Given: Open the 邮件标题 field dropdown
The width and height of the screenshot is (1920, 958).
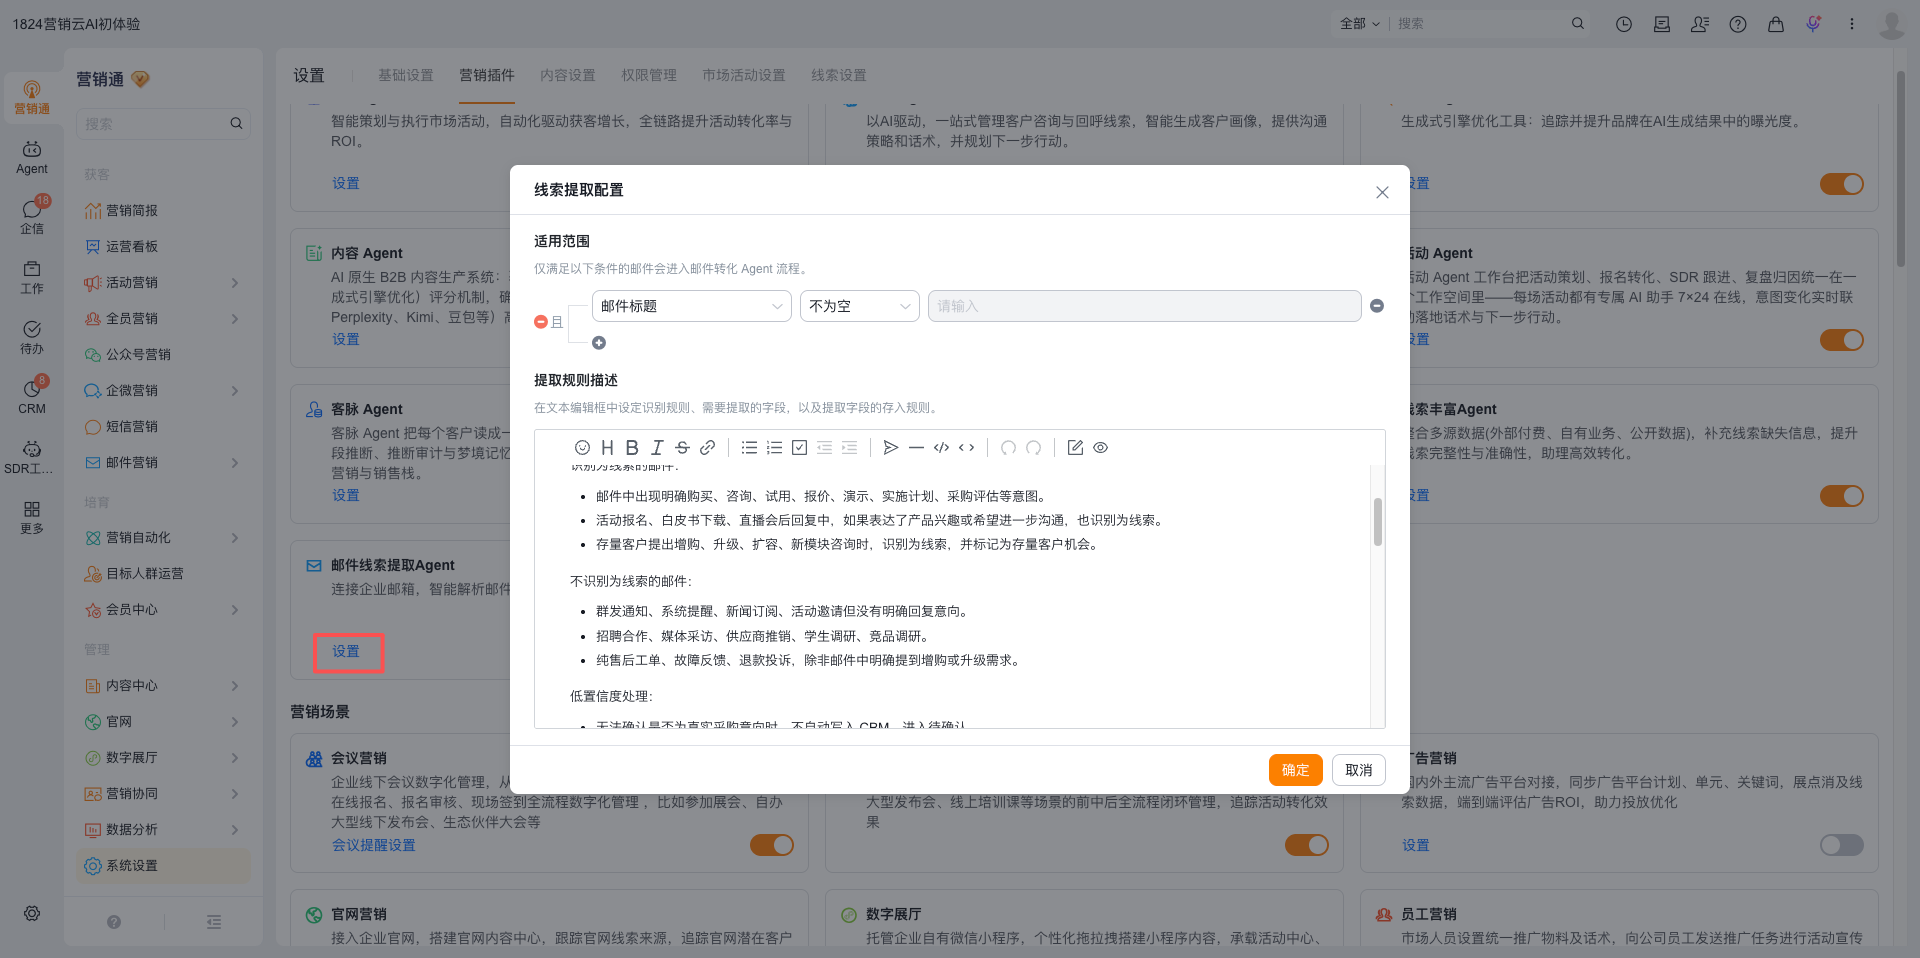Looking at the screenshot, I should point(692,306).
